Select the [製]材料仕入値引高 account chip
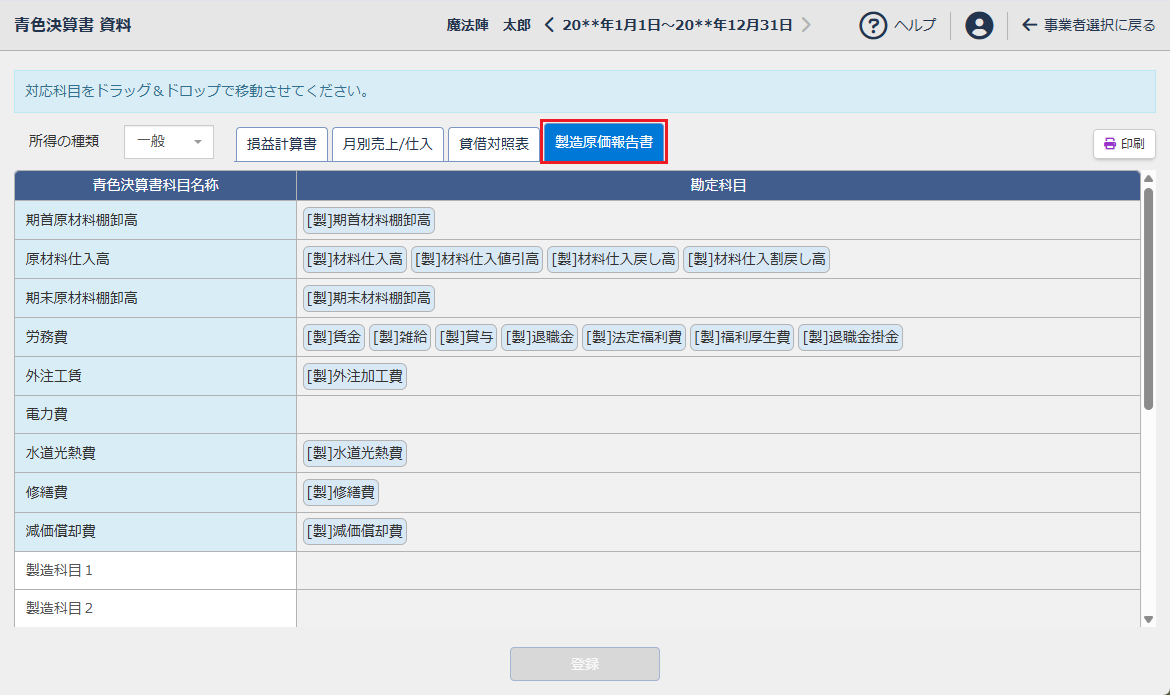 pyautogui.click(x=477, y=260)
